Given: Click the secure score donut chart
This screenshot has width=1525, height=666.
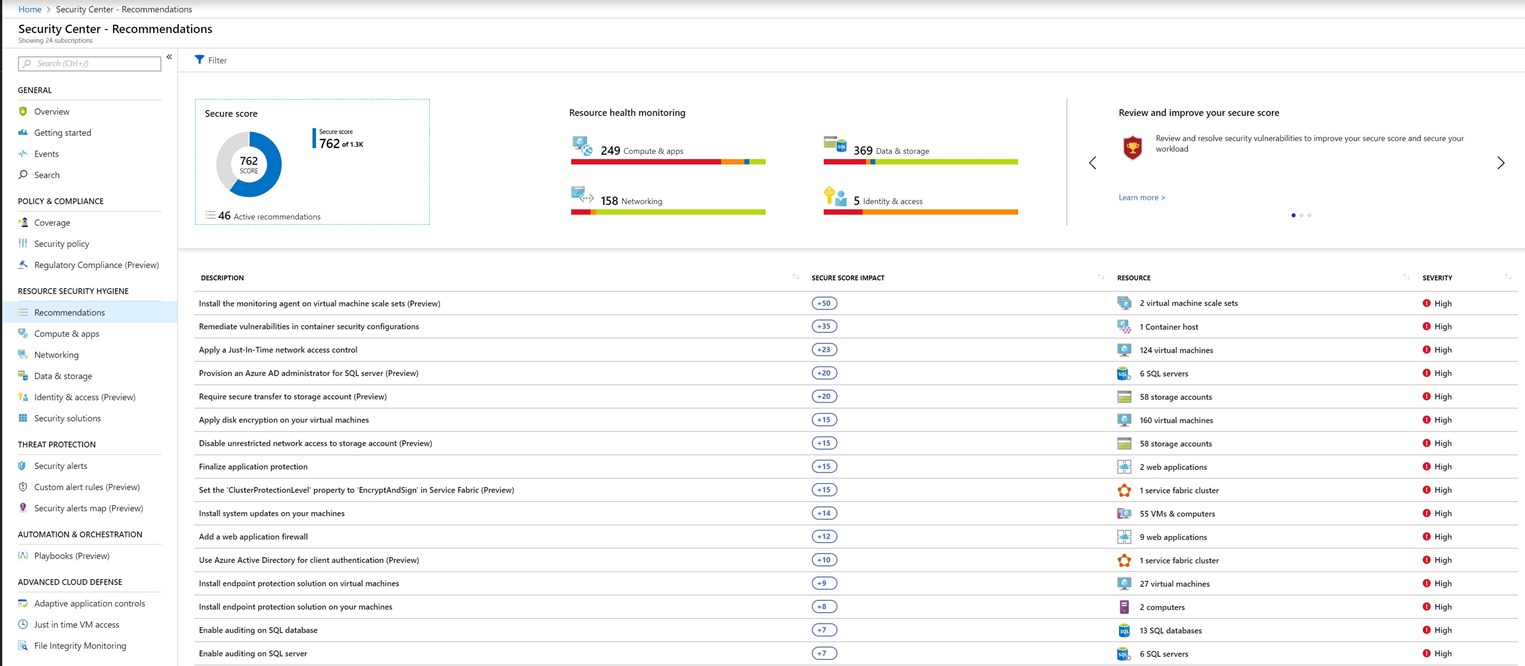Looking at the screenshot, I should coord(249,164).
